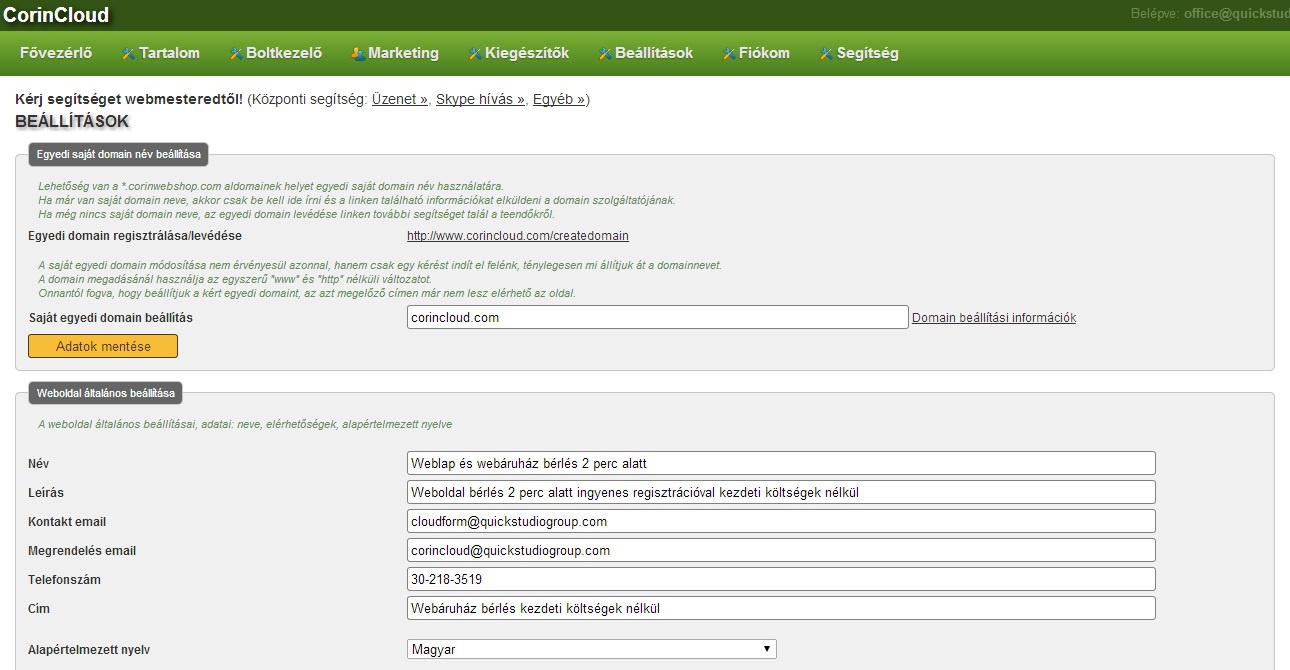
Task: Click the "Egyedi saját domain név beállítása" section title
Action: [119, 155]
